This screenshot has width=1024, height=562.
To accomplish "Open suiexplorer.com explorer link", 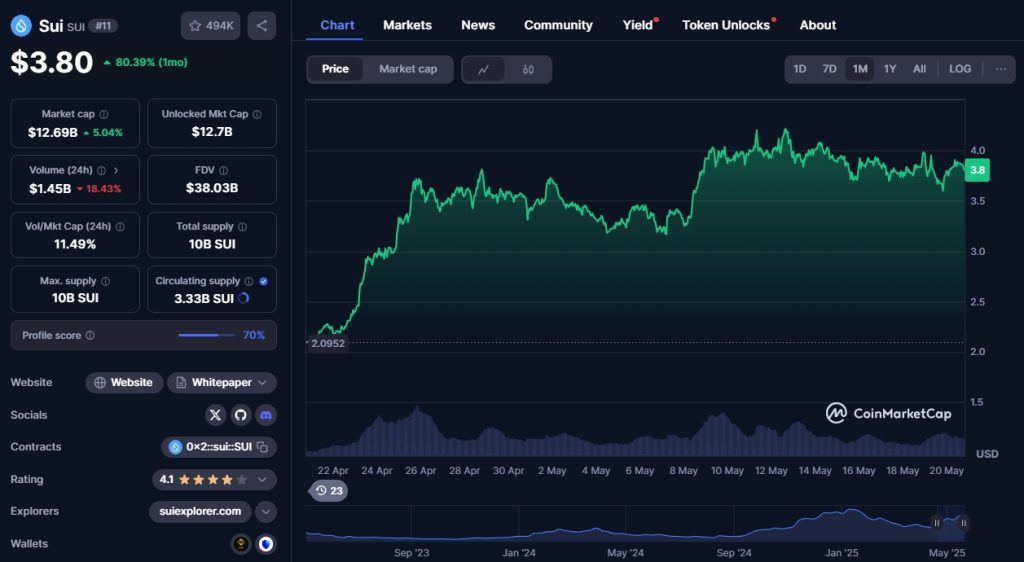I will [200, 512].
